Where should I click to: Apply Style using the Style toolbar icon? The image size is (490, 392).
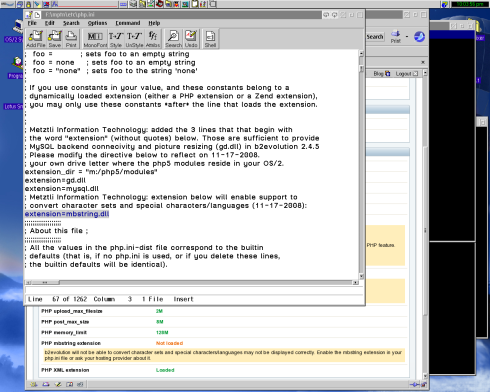[x=116, y=39]
